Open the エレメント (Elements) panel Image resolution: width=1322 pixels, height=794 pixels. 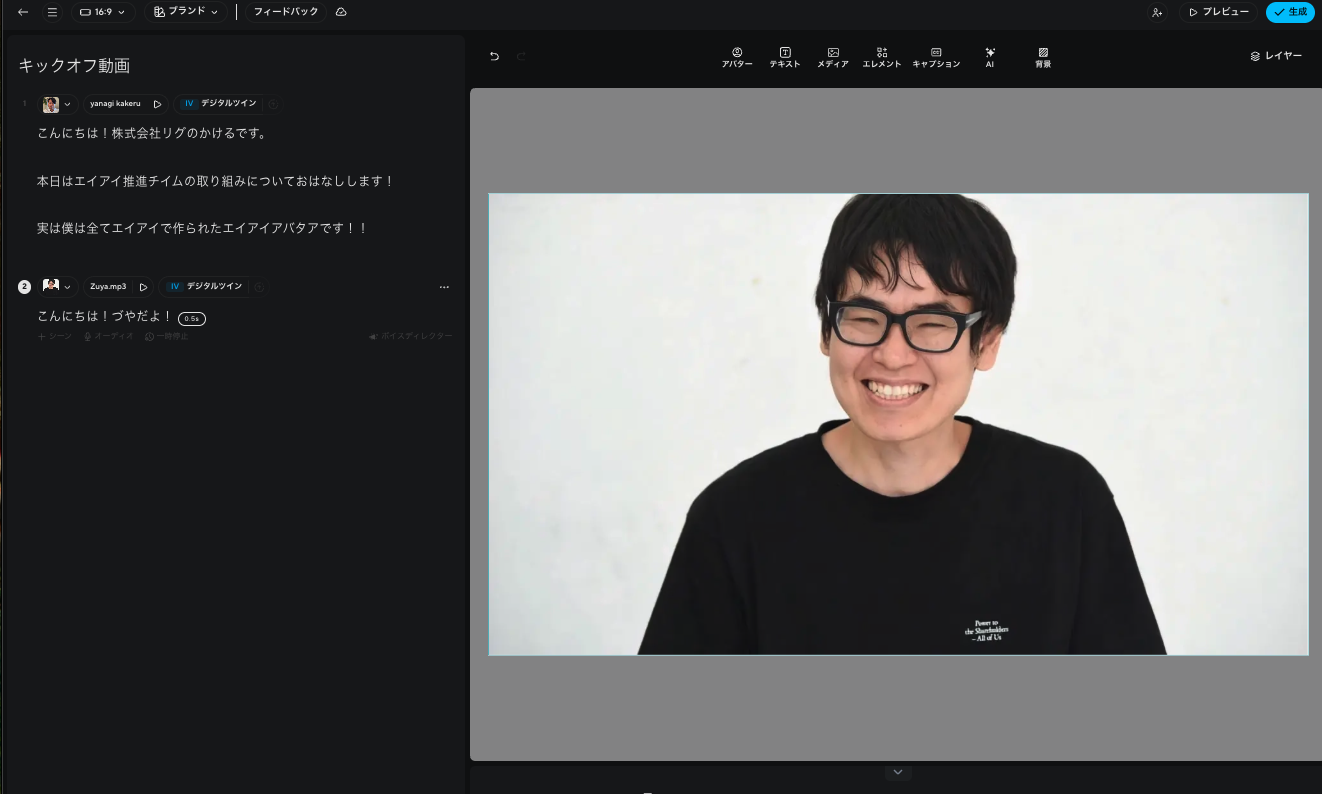coord(882,57)
